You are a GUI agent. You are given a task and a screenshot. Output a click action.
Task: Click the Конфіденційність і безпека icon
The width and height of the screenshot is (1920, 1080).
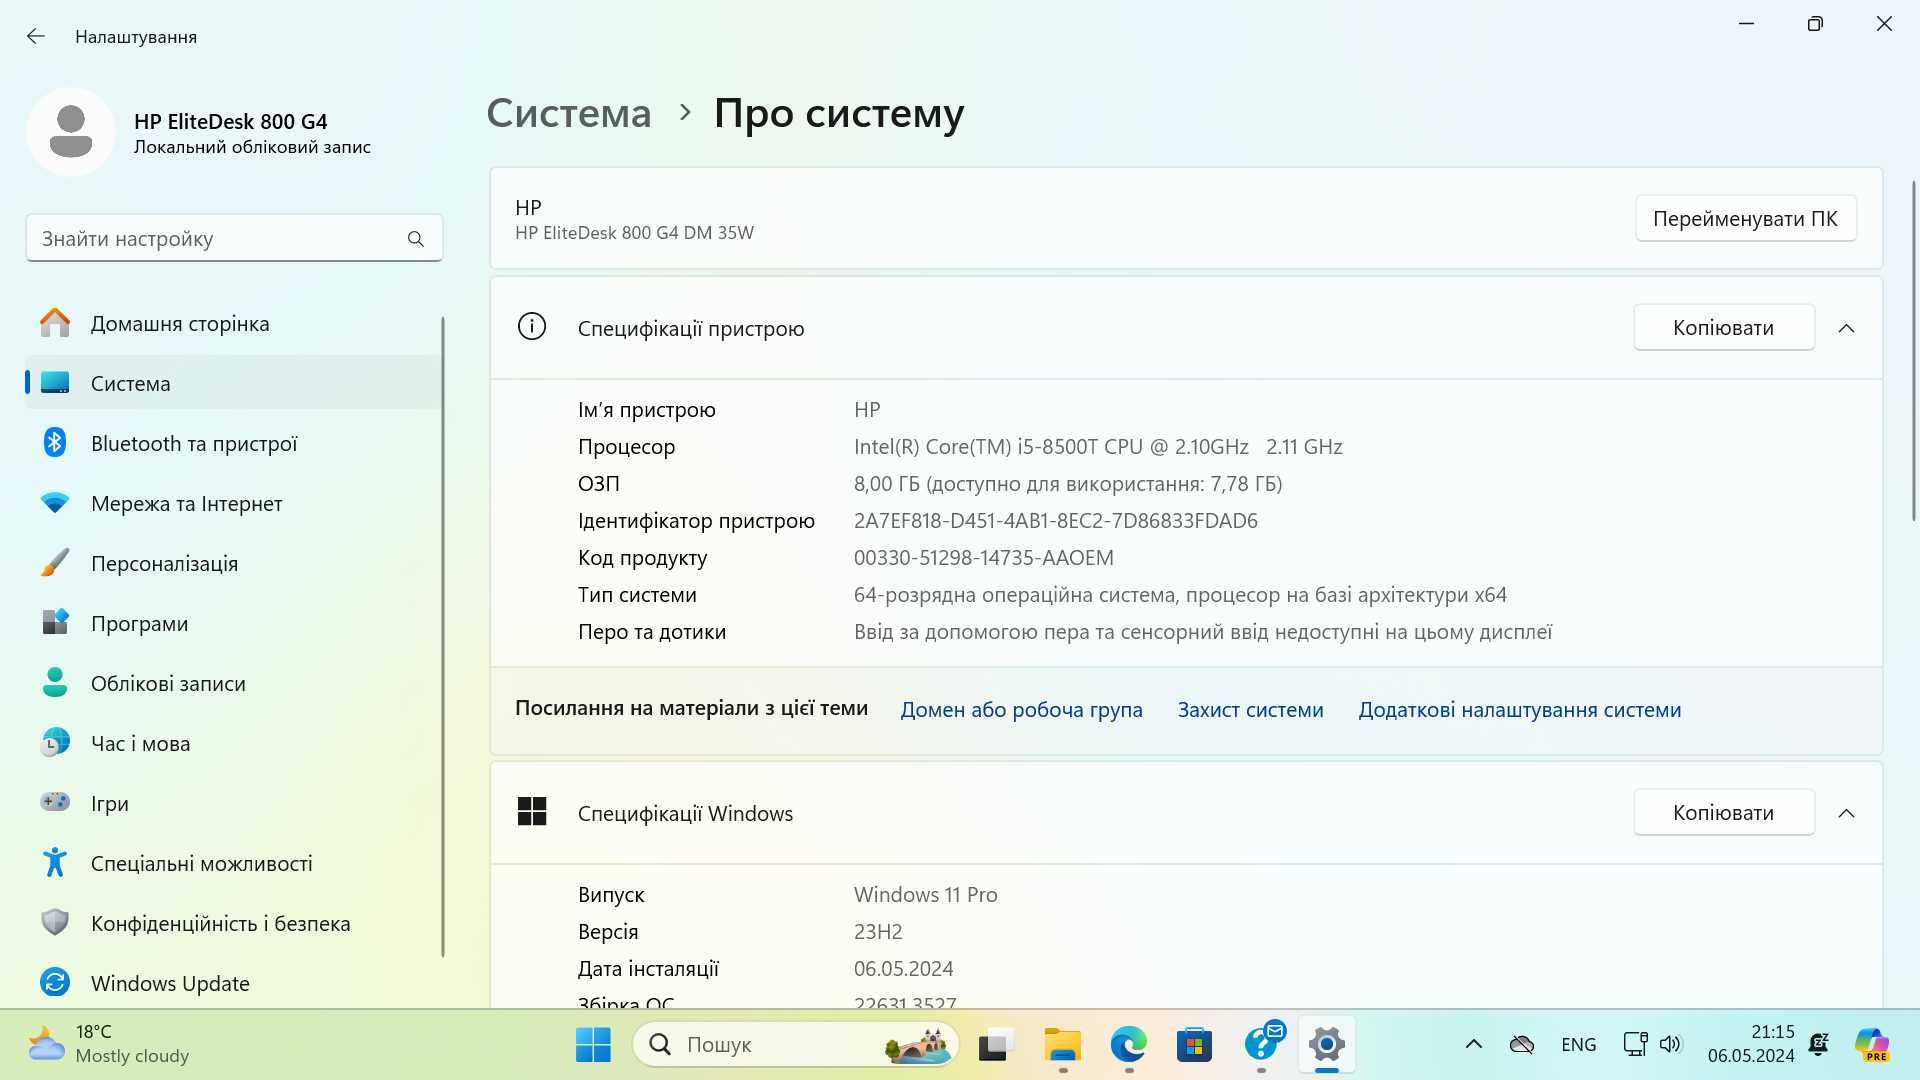[54, 922]
